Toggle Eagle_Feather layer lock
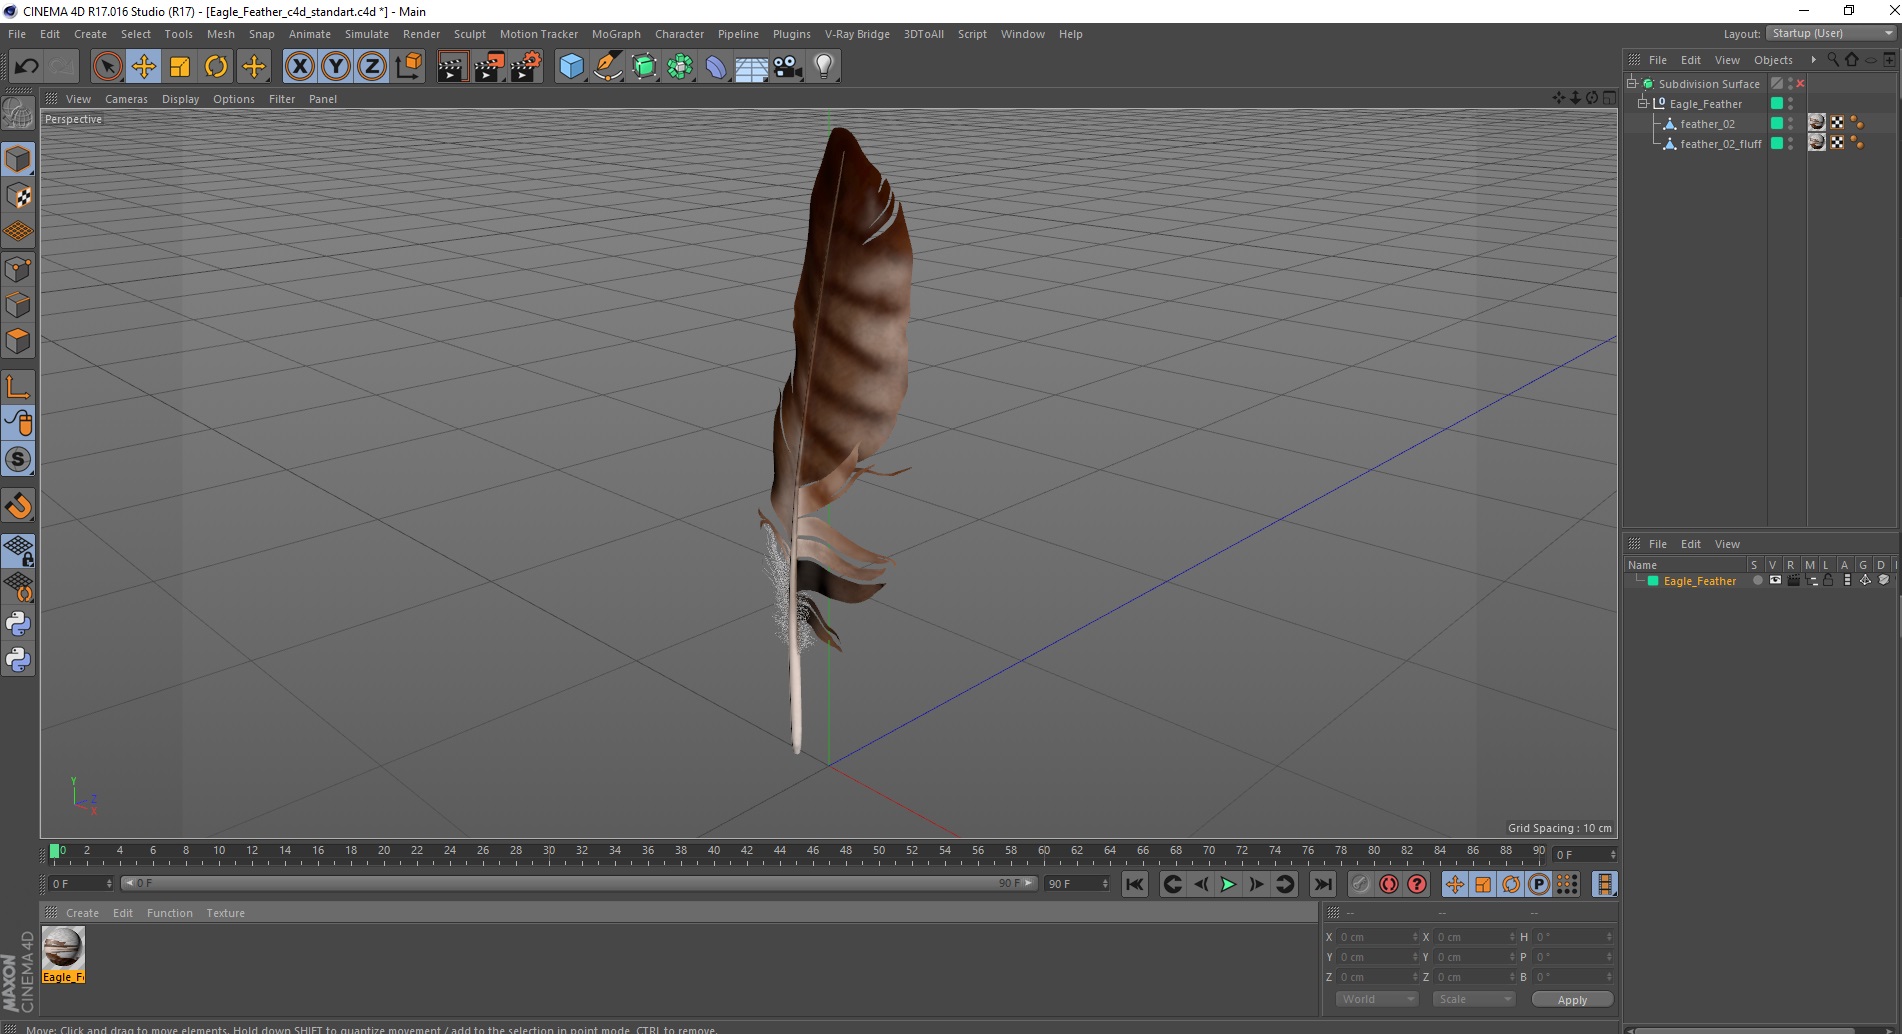1902x1034 pixels. pos(1828,580)
